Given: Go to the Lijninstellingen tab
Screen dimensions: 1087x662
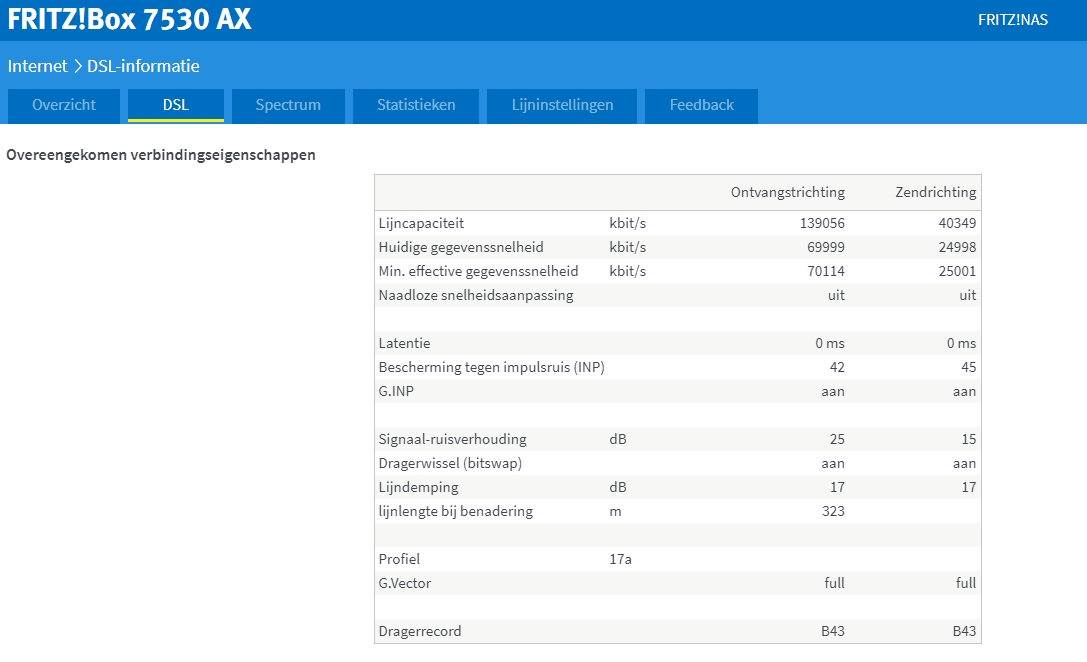Looking at the screenshot, I should 562,105.
